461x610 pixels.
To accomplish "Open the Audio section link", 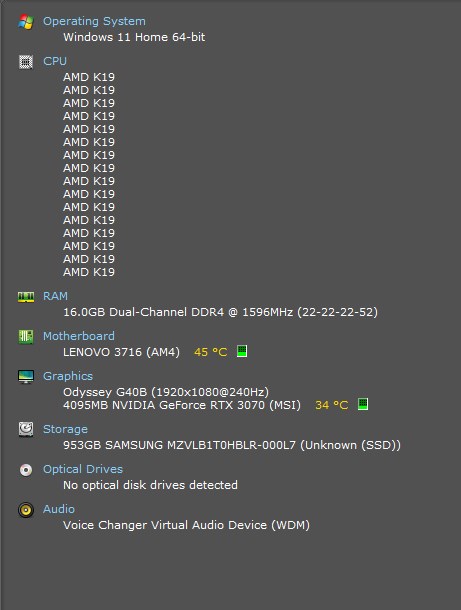I will pos(59,509).
